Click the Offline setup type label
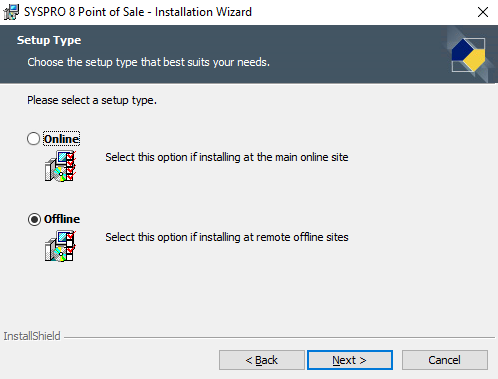 (62, 219)
